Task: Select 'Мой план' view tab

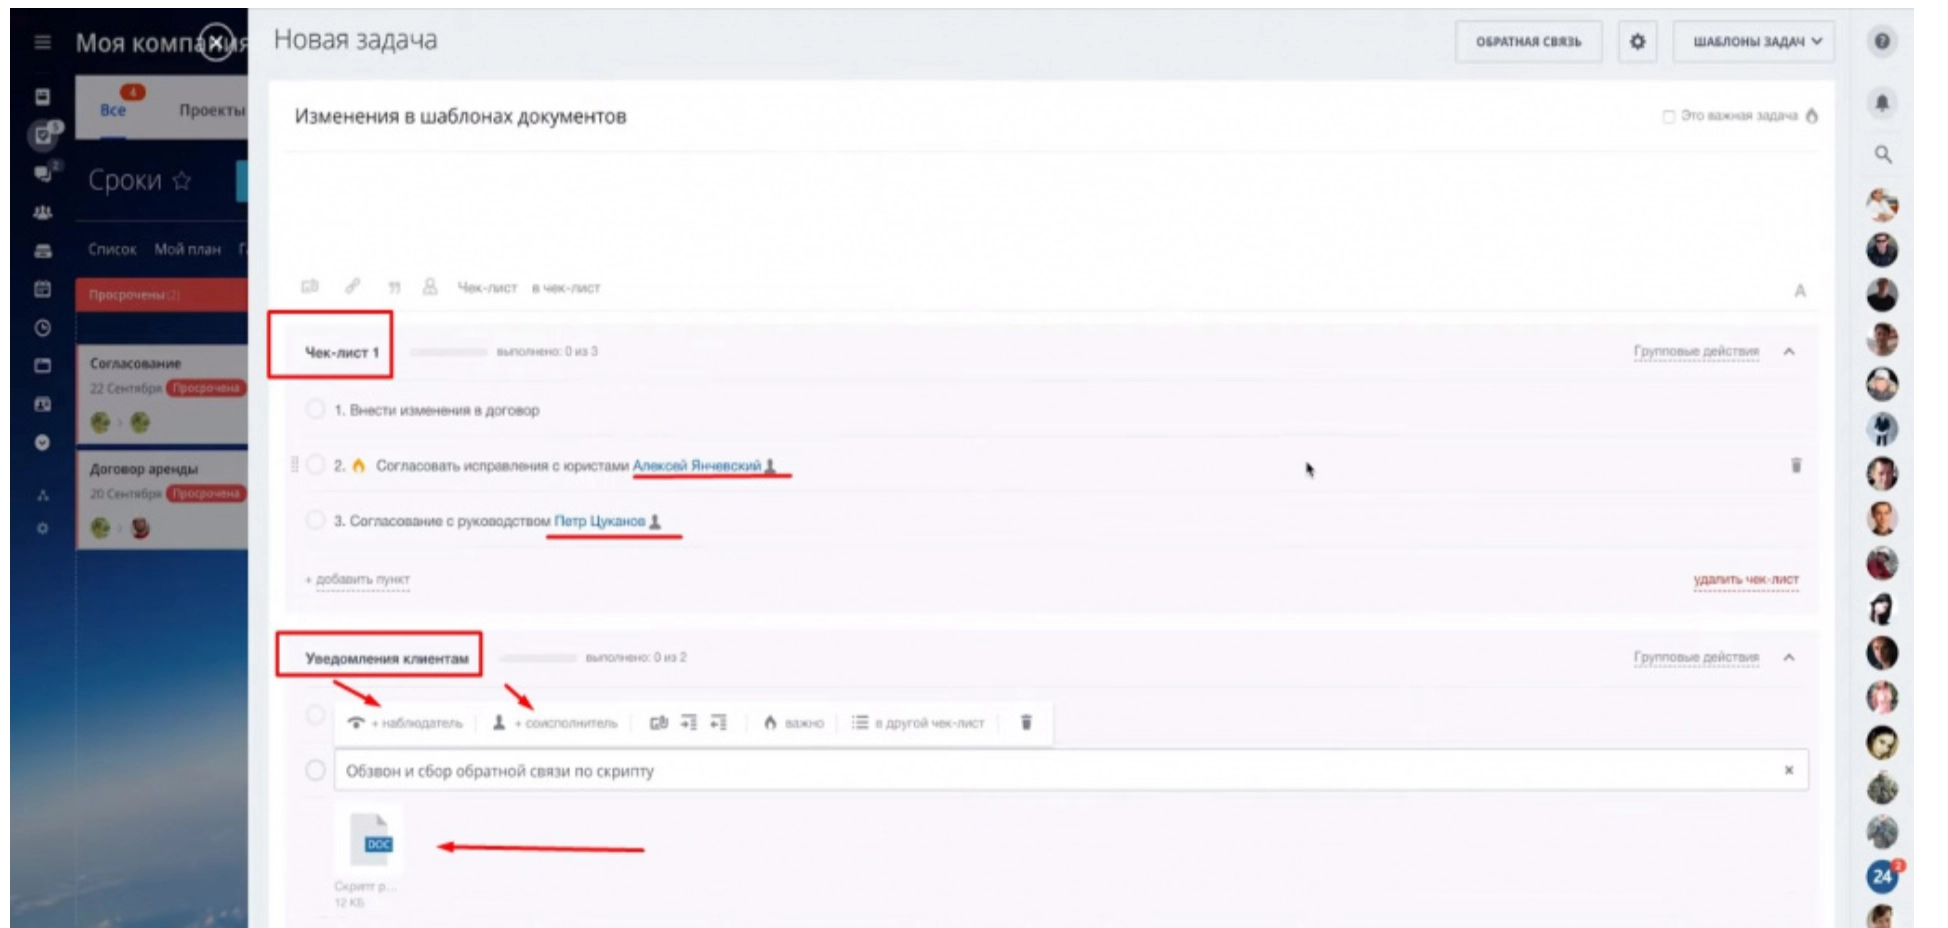Action: pyautogui.click(x=187, y=249)
